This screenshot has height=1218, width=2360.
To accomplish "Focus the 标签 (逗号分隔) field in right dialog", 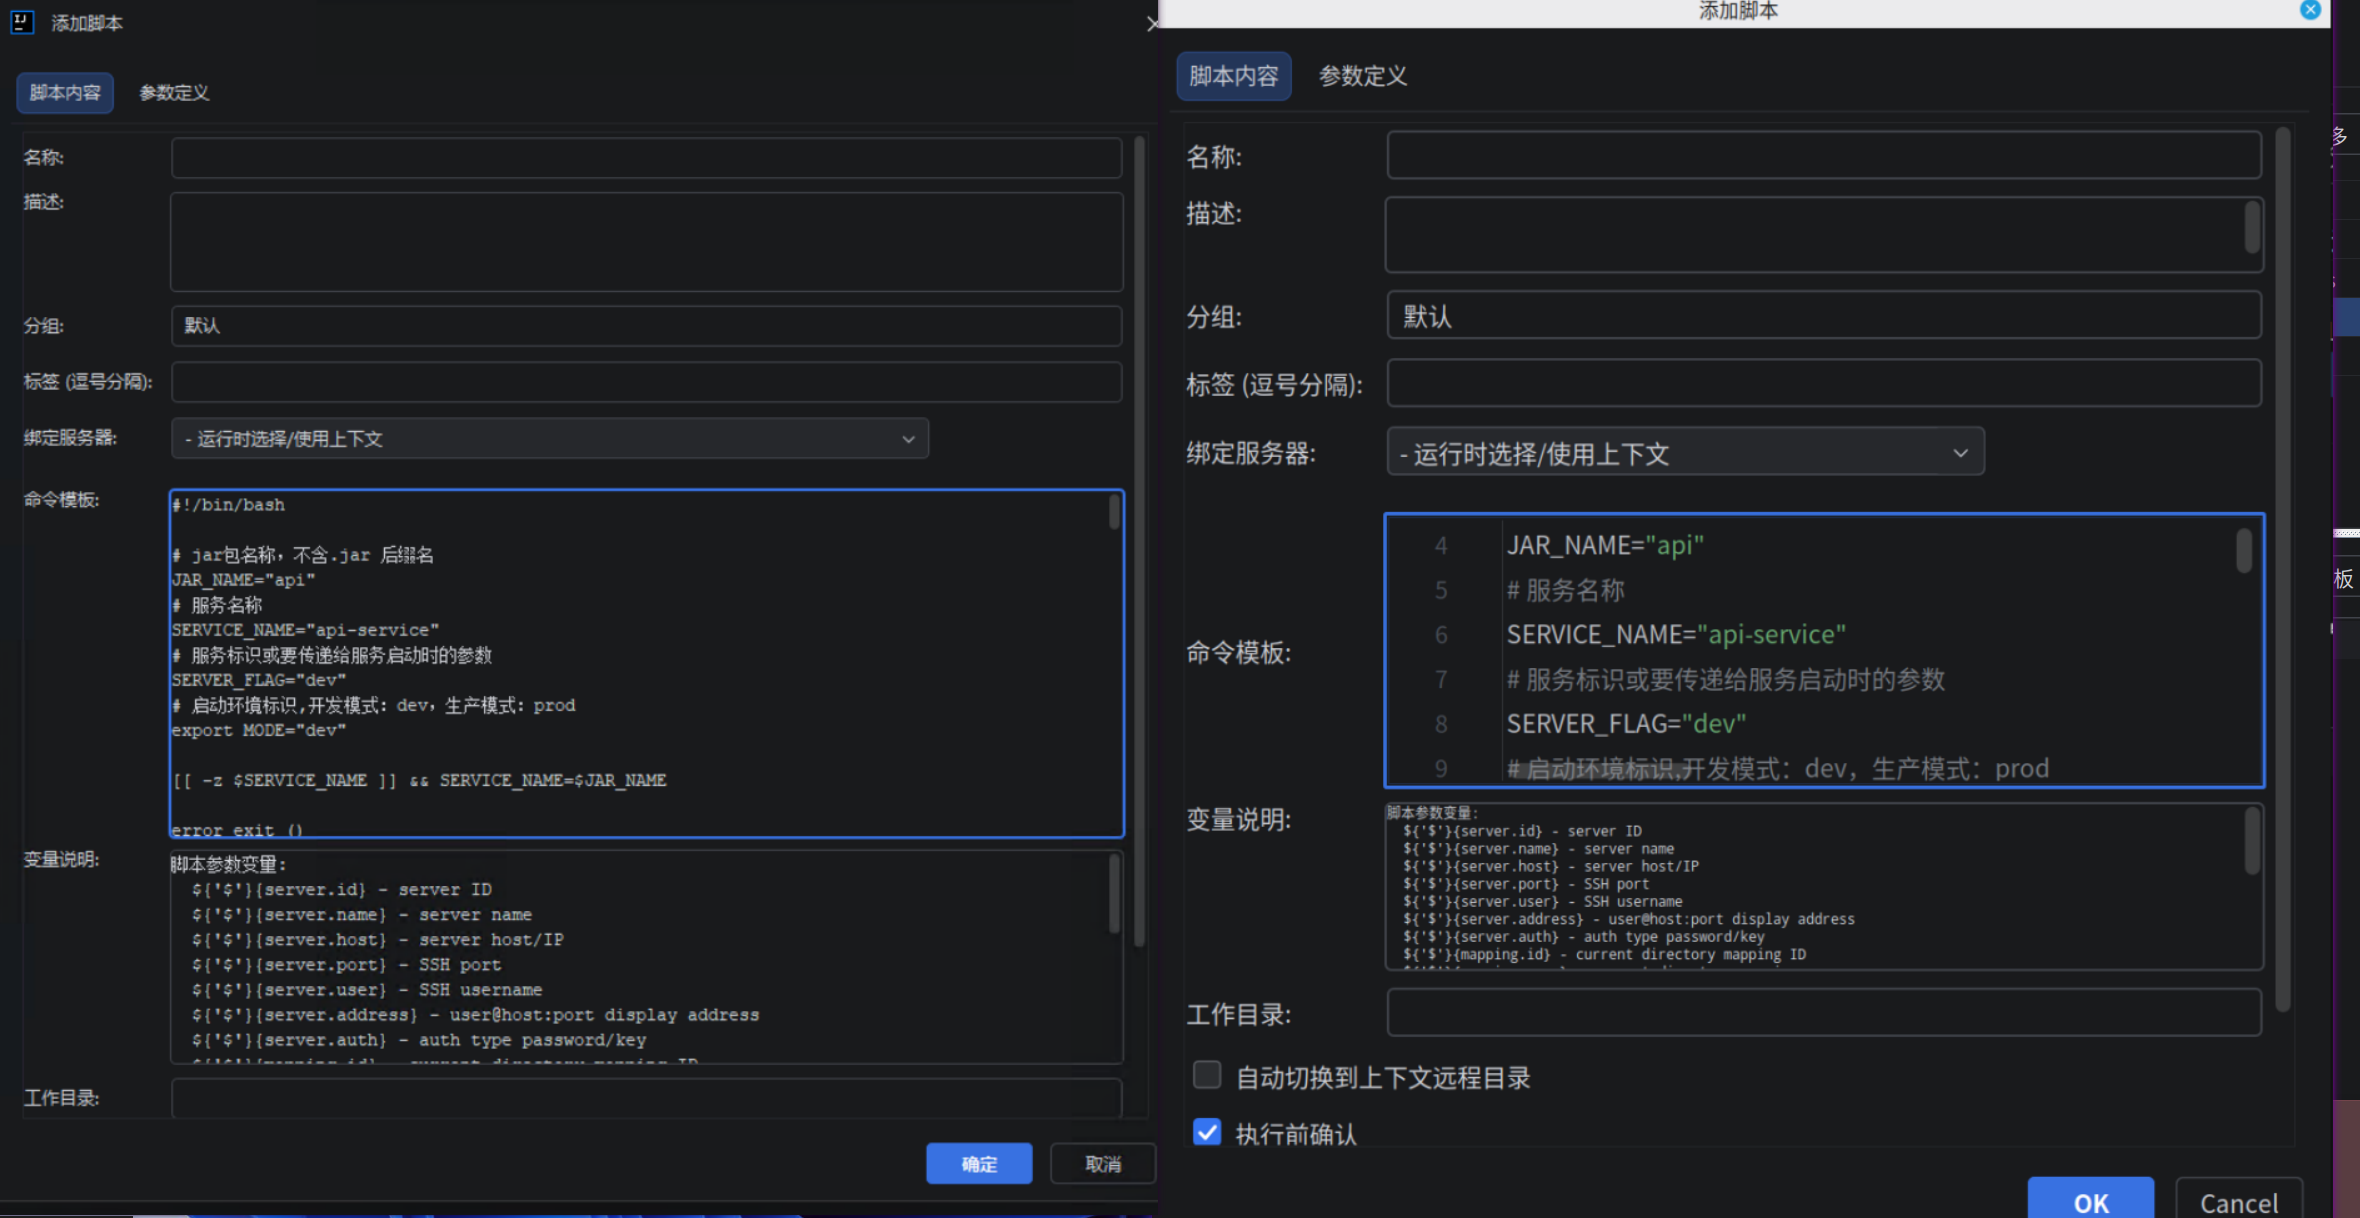I will click(1824, 383).
